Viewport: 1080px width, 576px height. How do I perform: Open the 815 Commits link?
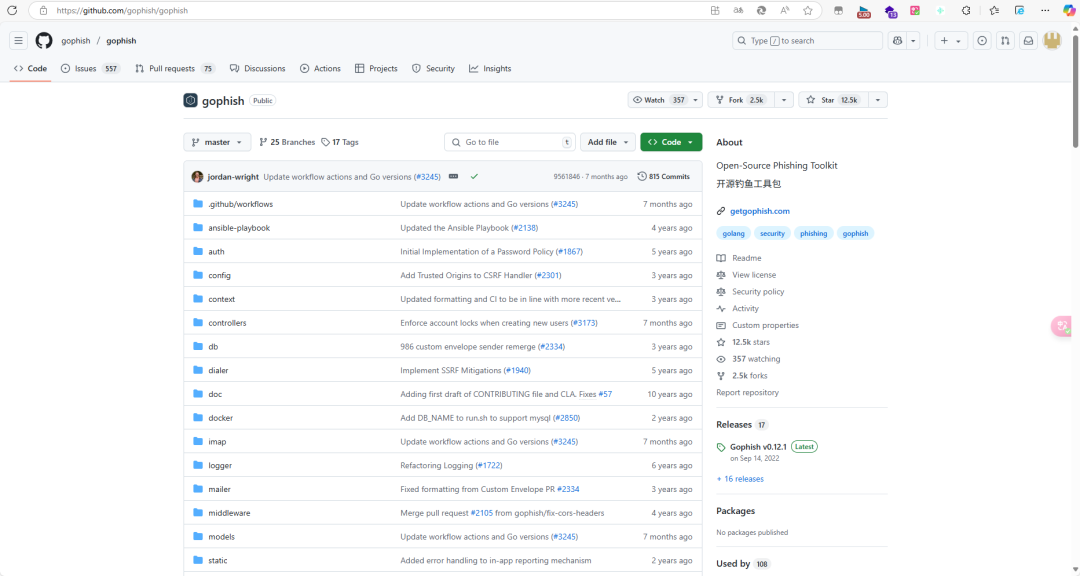(x=663, y=176)
